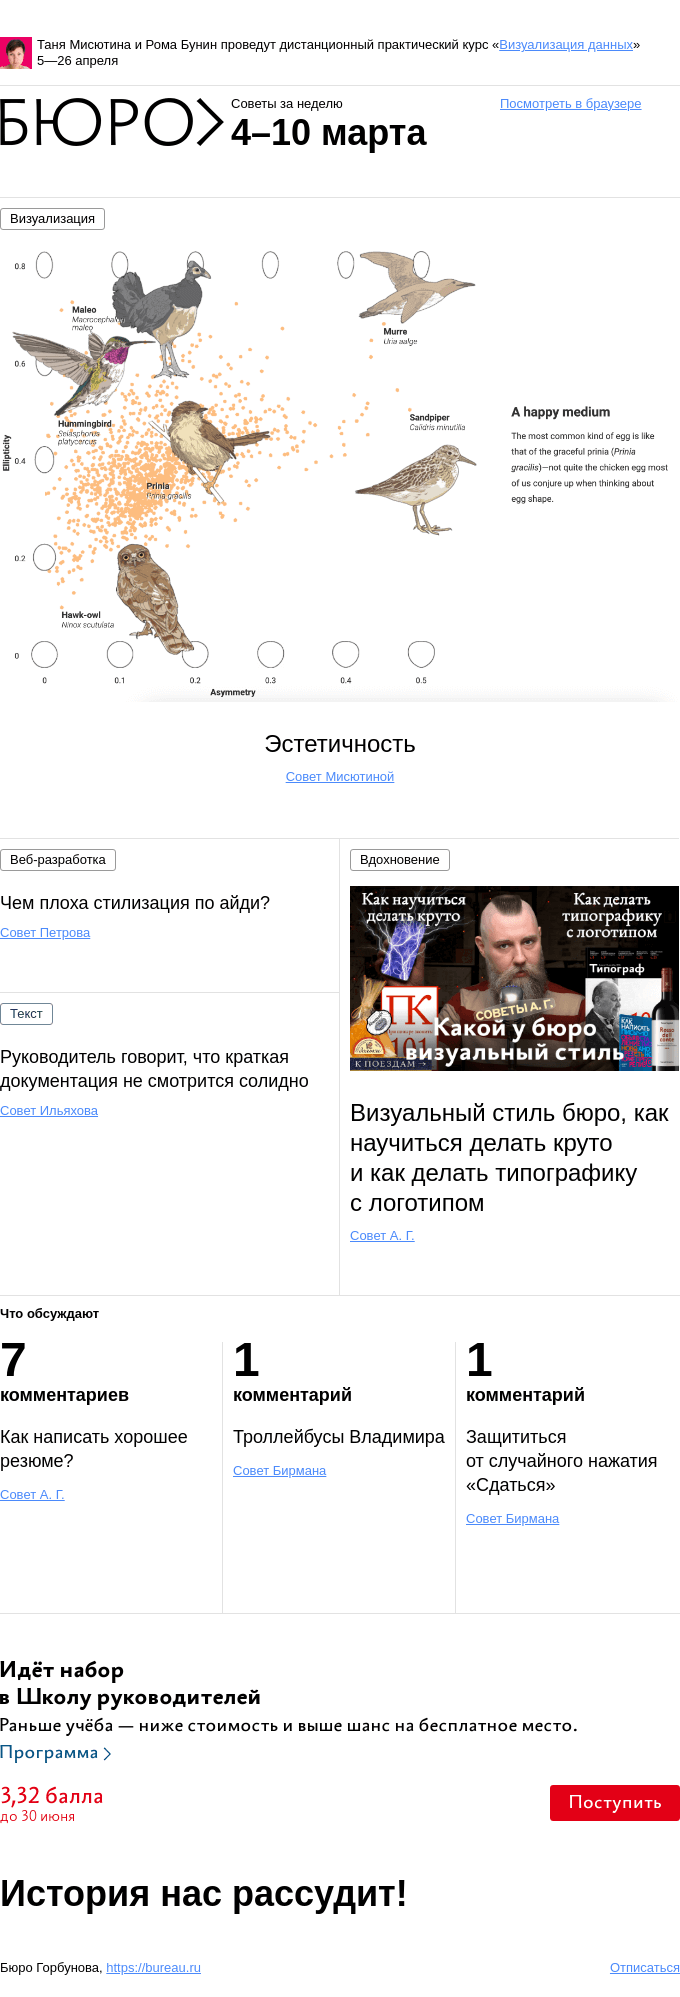Open Посмотреть в браузере link
The height and width of the screenshot is (1997, 680).
(x=570, y=104)
